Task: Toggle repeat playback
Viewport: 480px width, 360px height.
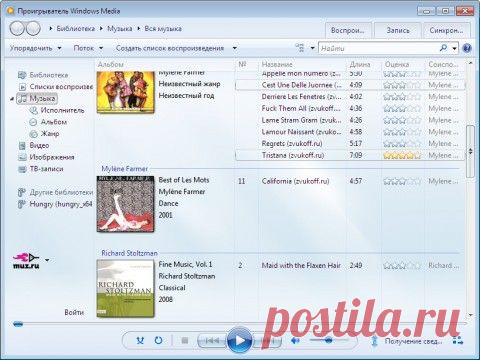Action: click(159, 340)
